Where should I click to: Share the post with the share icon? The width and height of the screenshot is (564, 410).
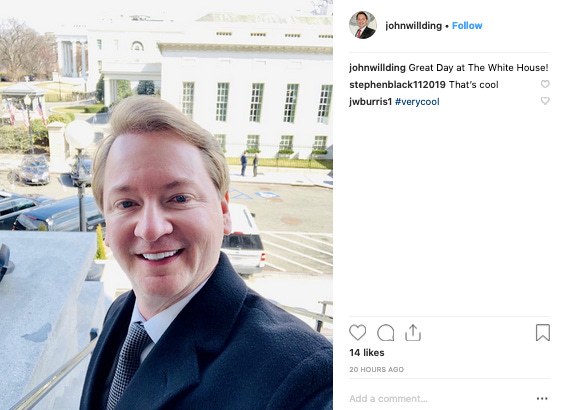tap(413, 333)
